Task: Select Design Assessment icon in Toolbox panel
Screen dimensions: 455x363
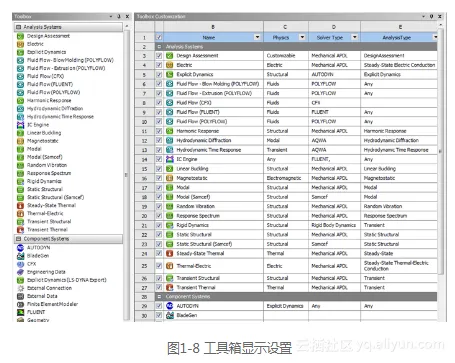Action: pos(20,36)
